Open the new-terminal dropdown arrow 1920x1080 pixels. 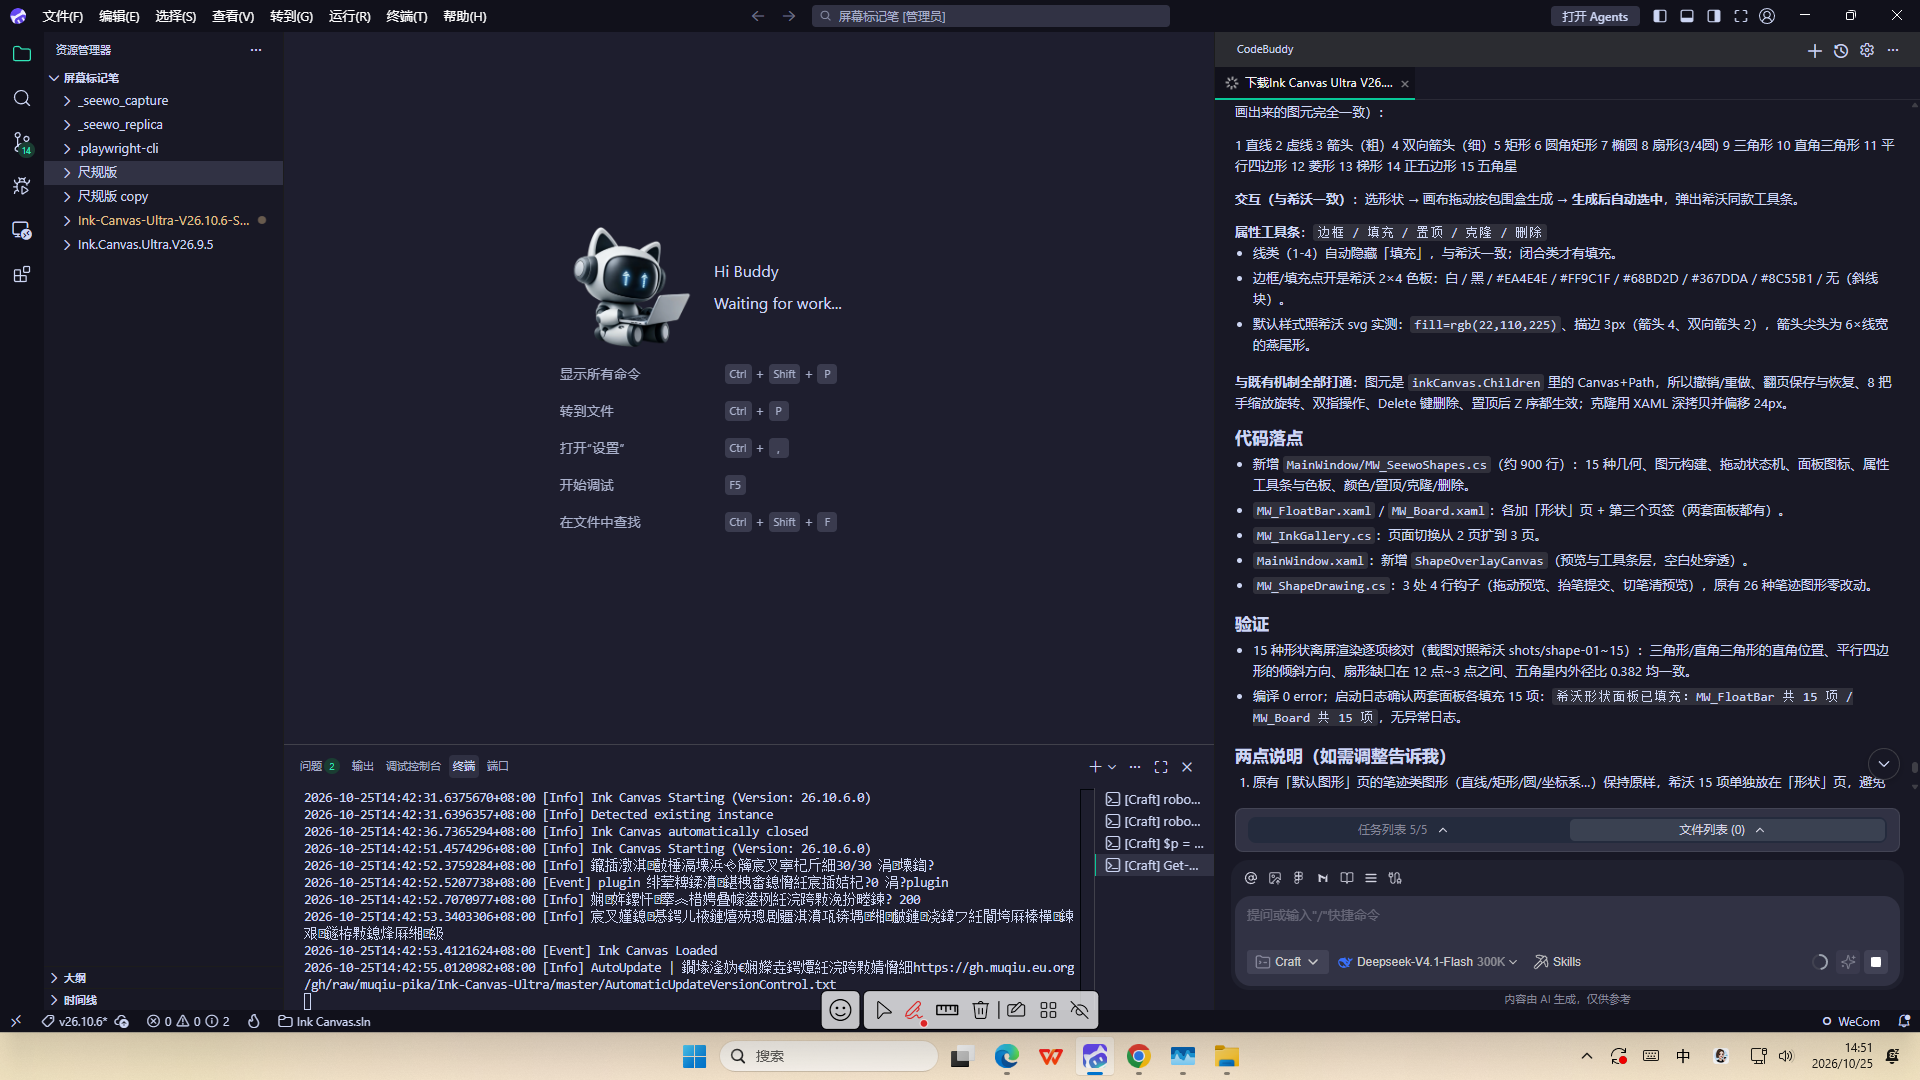point(1112,767)
